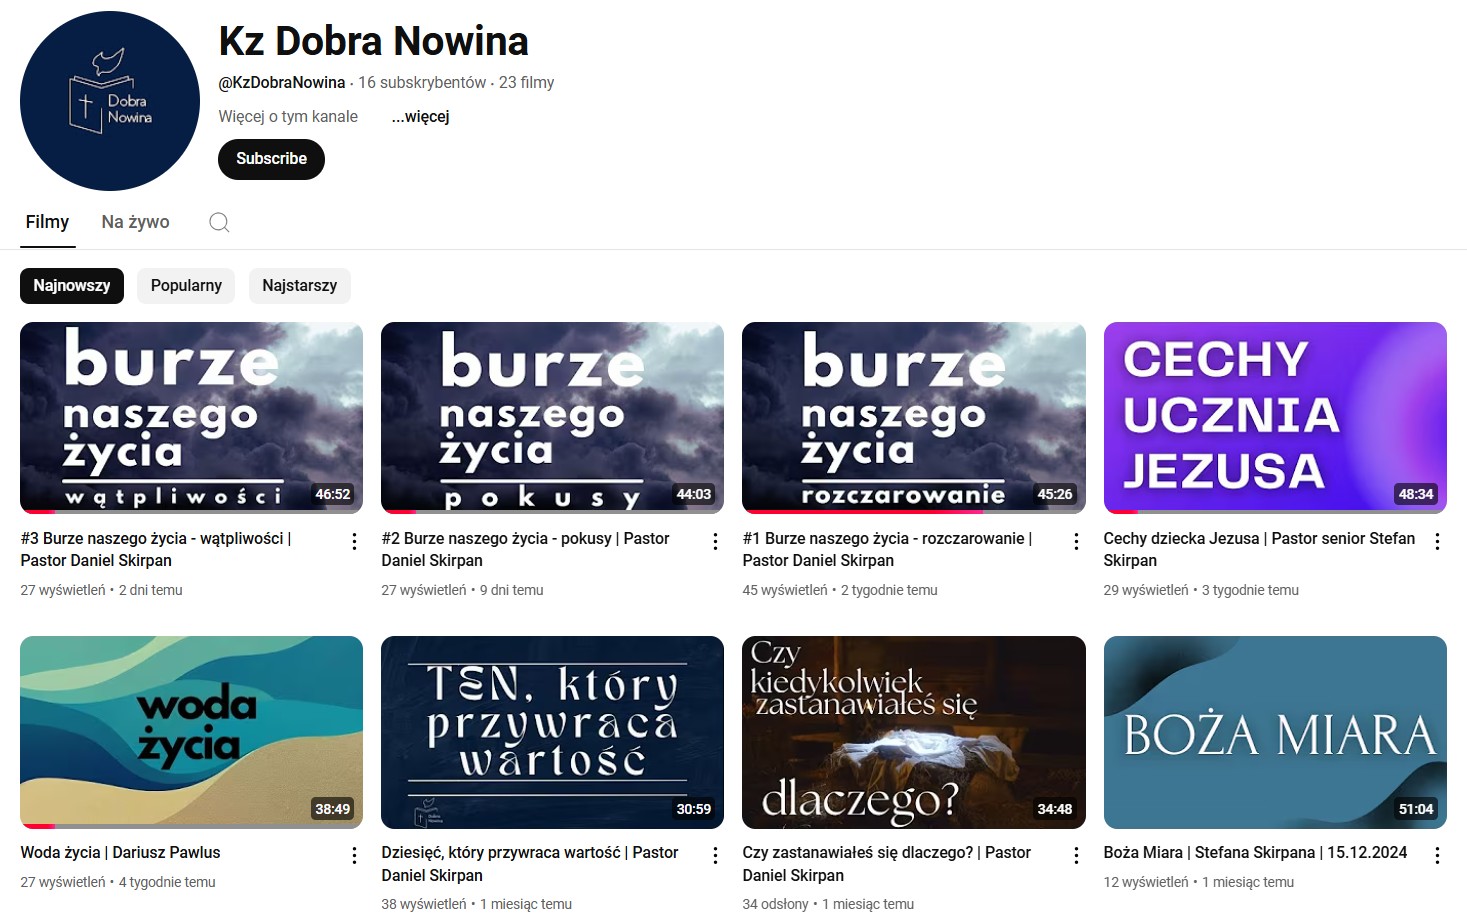Open title Woda życia | Dariusz Pawlus

click(x=120, y=853)
